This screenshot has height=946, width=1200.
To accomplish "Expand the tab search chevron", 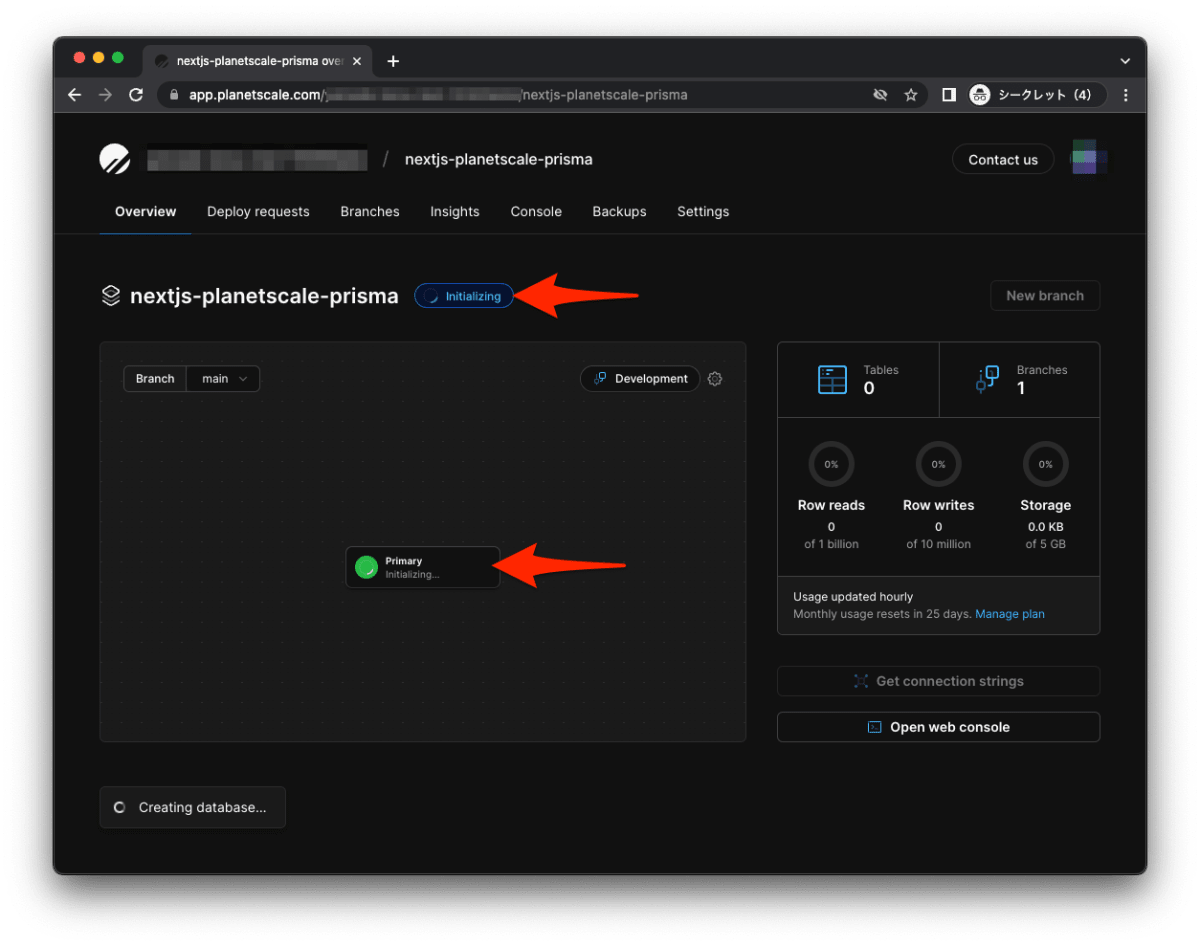I will tap(1125, 61).
